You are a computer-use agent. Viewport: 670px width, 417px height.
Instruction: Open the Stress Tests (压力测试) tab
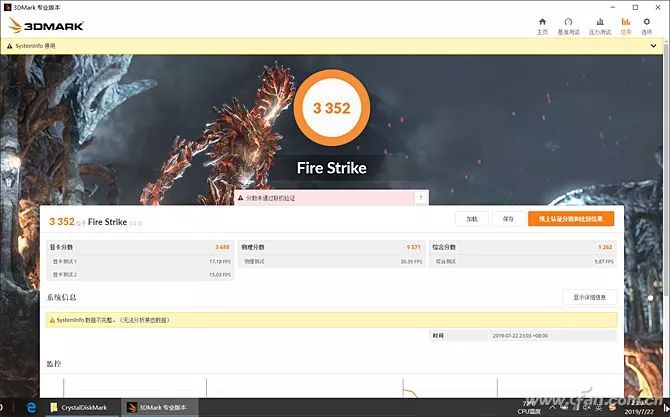tap(600, 26)
